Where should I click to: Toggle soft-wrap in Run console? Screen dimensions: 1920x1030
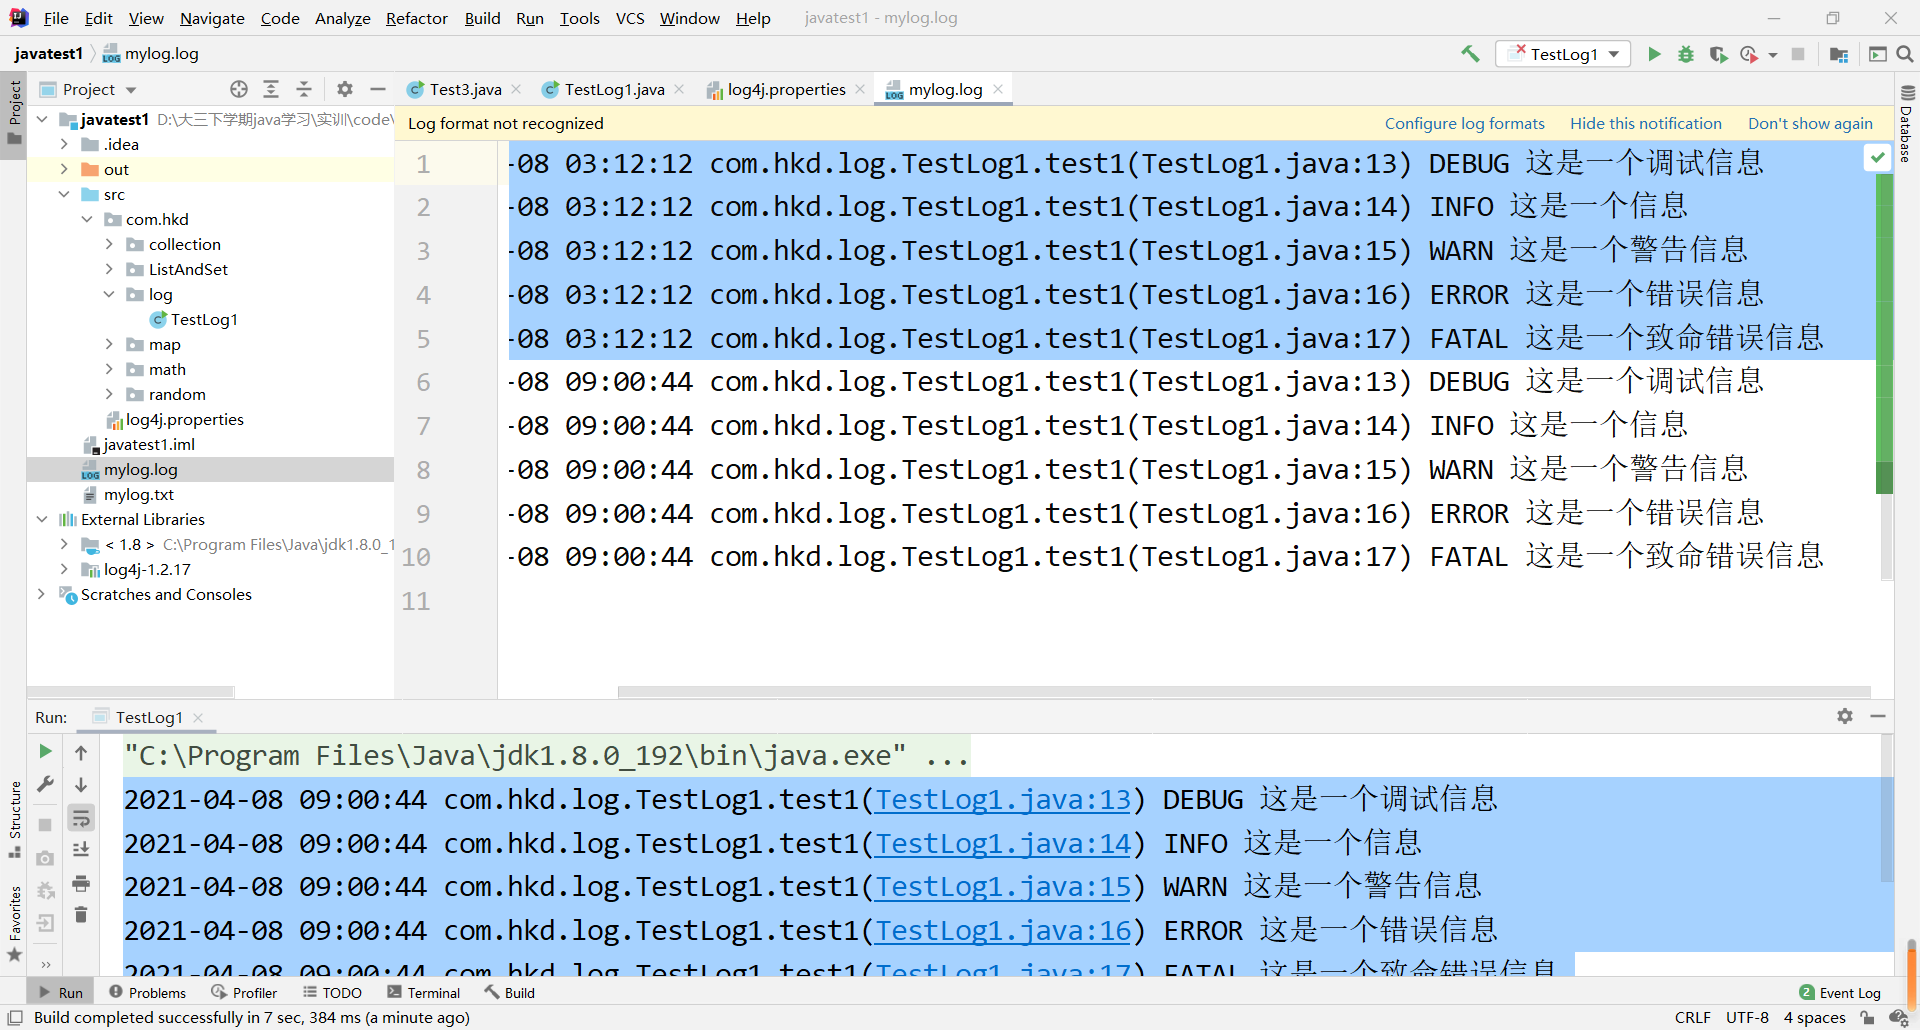tap(81, 818)
